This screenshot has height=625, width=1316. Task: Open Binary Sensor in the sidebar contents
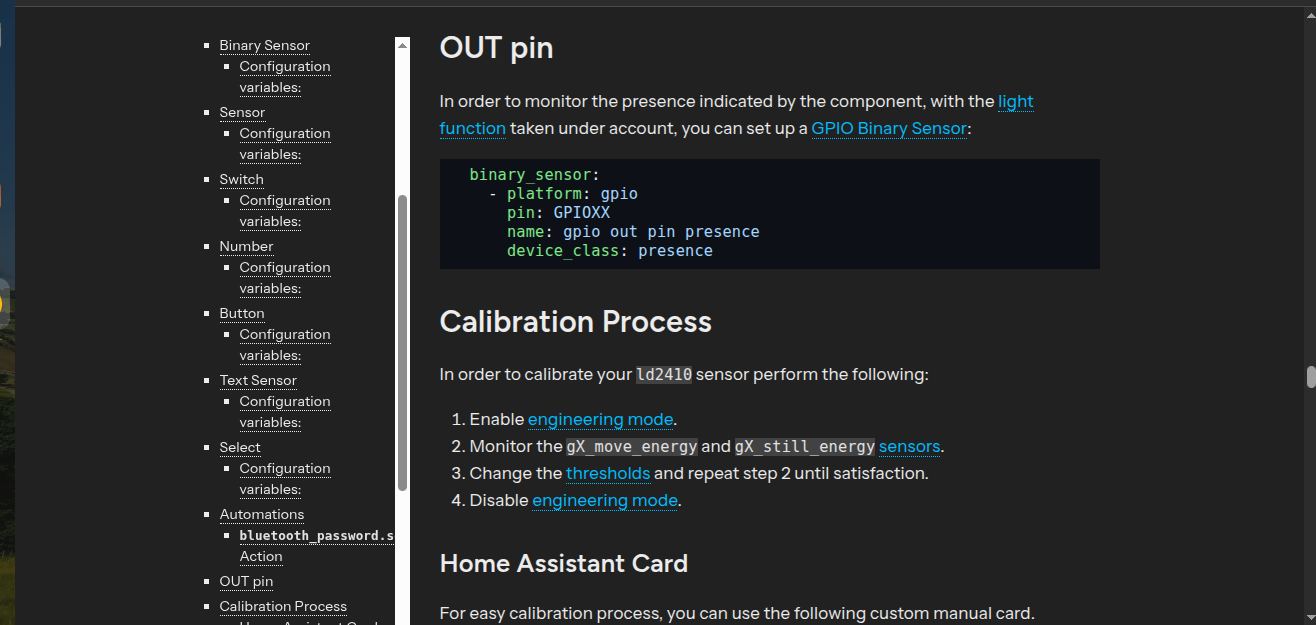[x=264, y=45]
